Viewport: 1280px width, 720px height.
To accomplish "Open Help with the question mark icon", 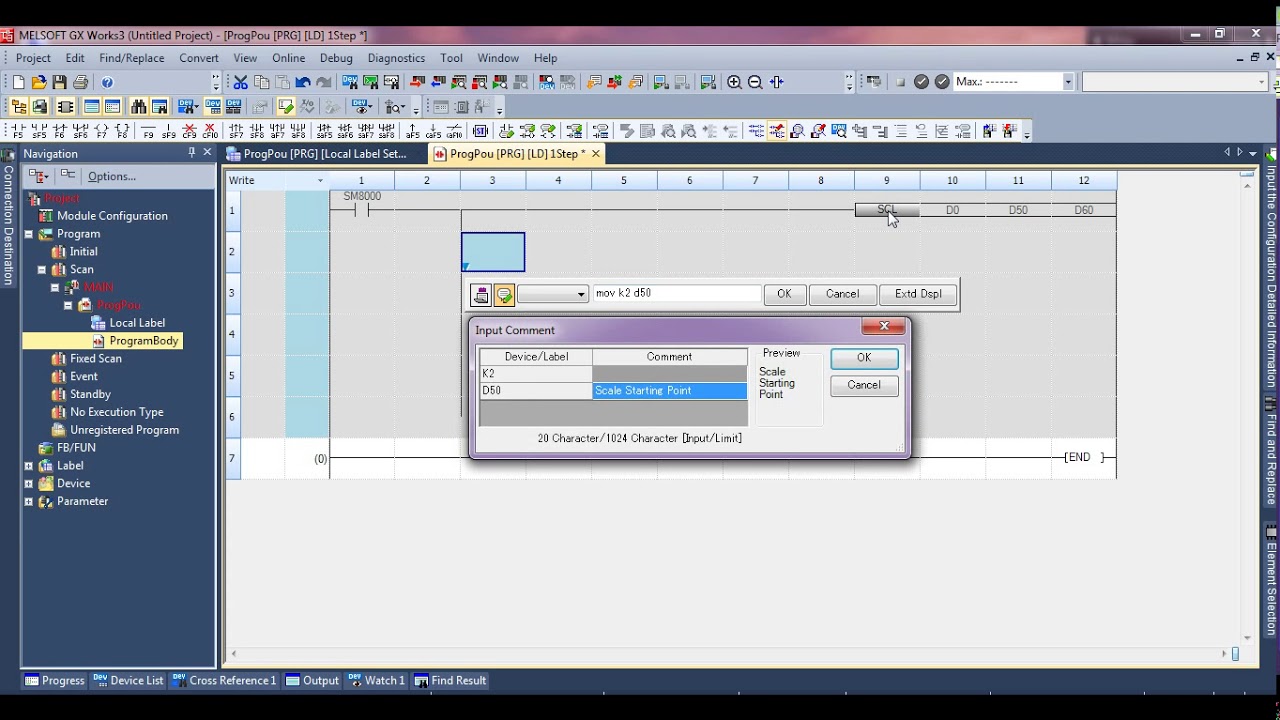I will [x=107, y=82].
